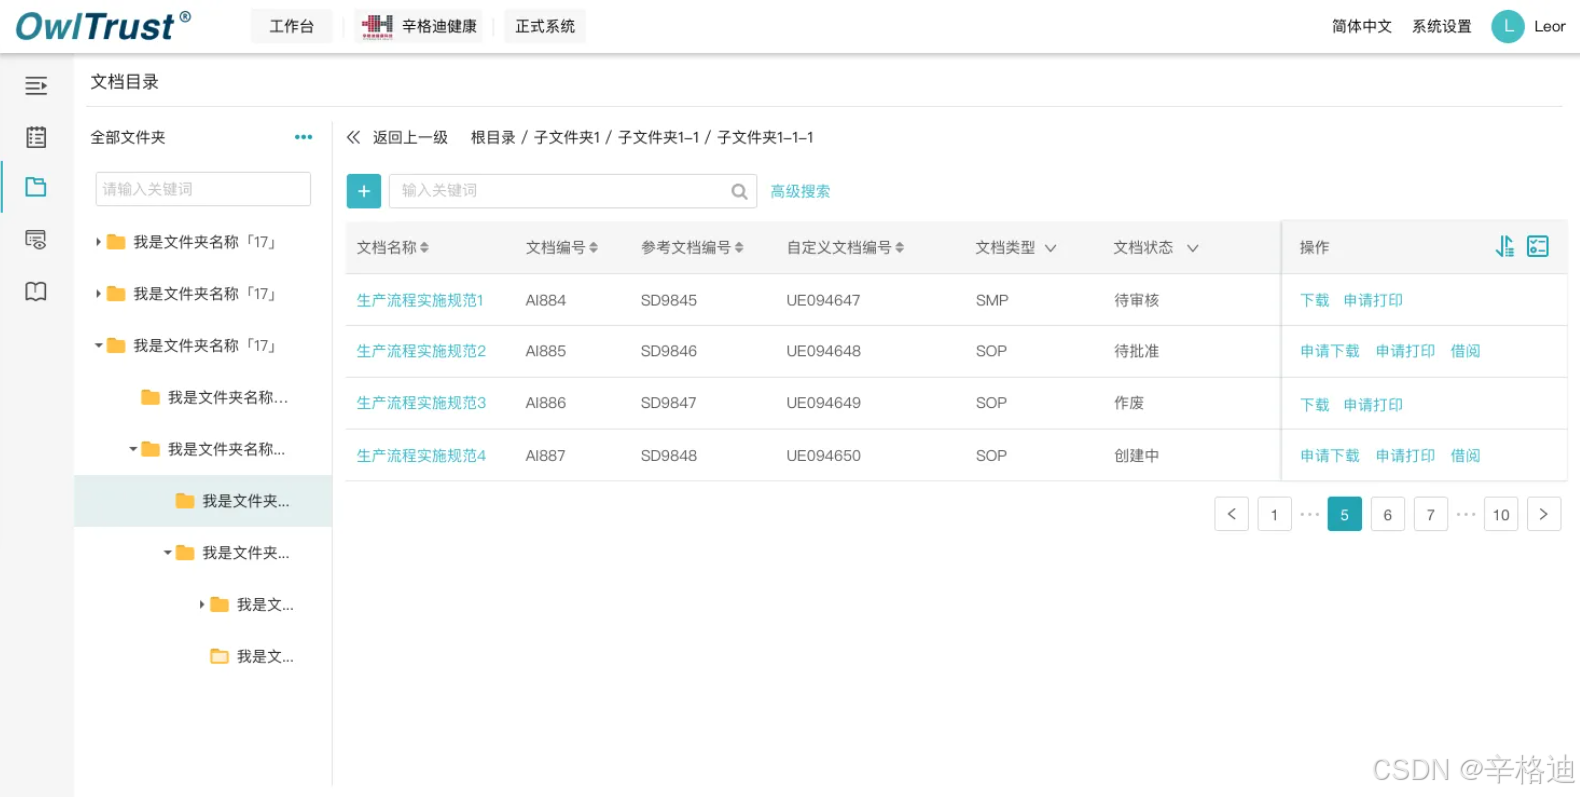Click 返回上一级 link
Screen dimensions: 1580x797
[x=410, y=137]
